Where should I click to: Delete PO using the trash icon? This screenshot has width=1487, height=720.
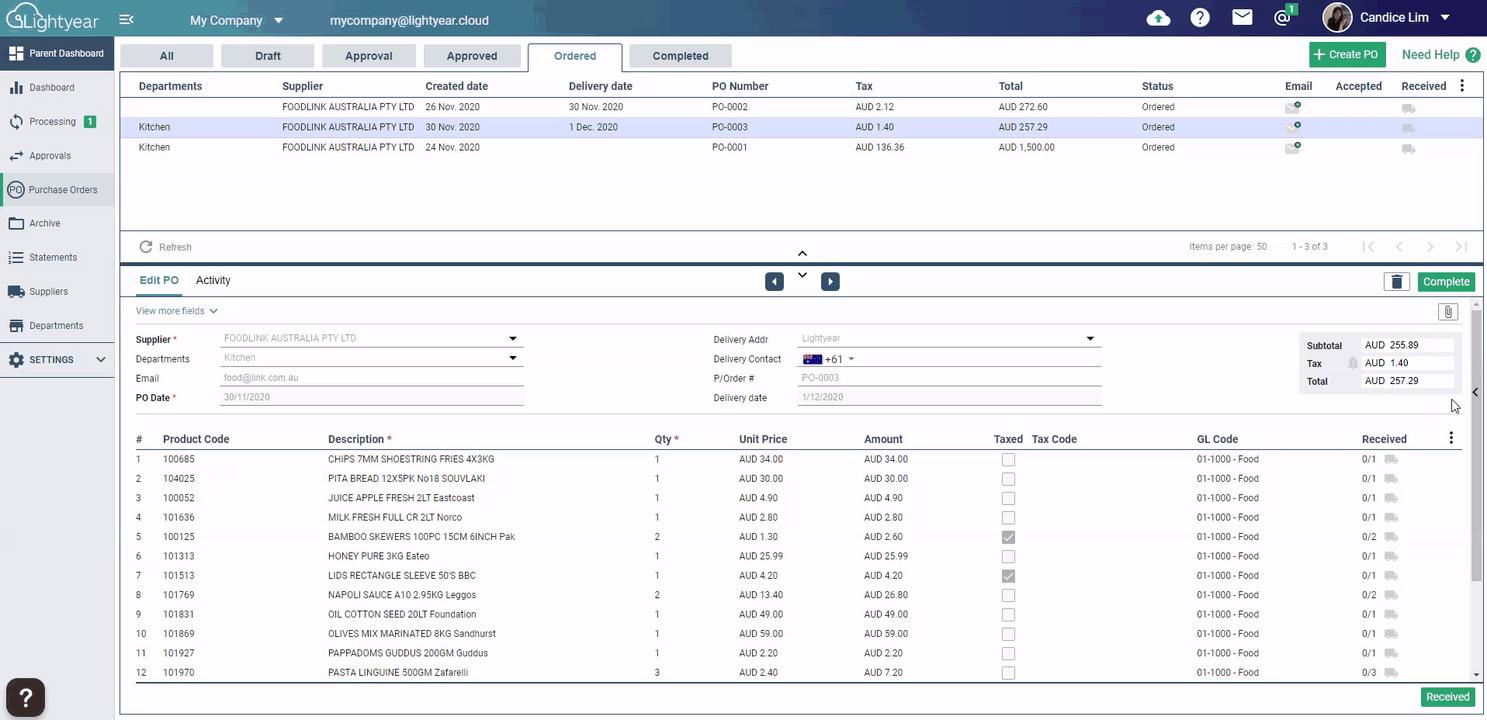1396,282
